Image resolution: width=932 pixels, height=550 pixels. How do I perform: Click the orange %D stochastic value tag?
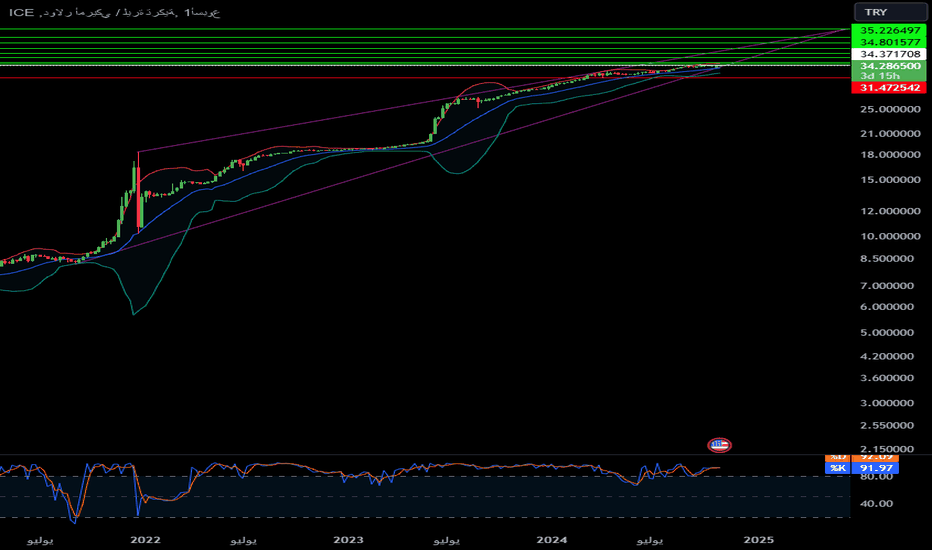point(862,457)
